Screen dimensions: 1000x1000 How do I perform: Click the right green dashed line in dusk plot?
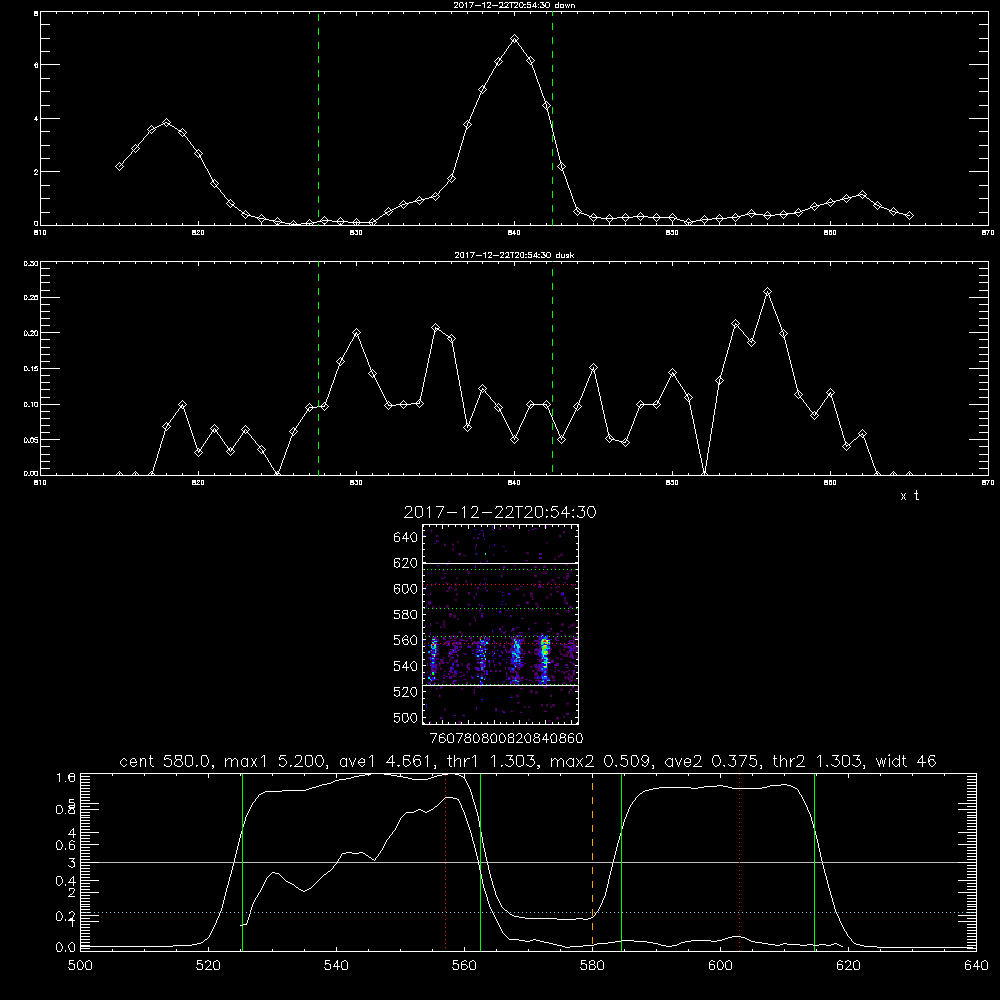[x=552, y=368]
